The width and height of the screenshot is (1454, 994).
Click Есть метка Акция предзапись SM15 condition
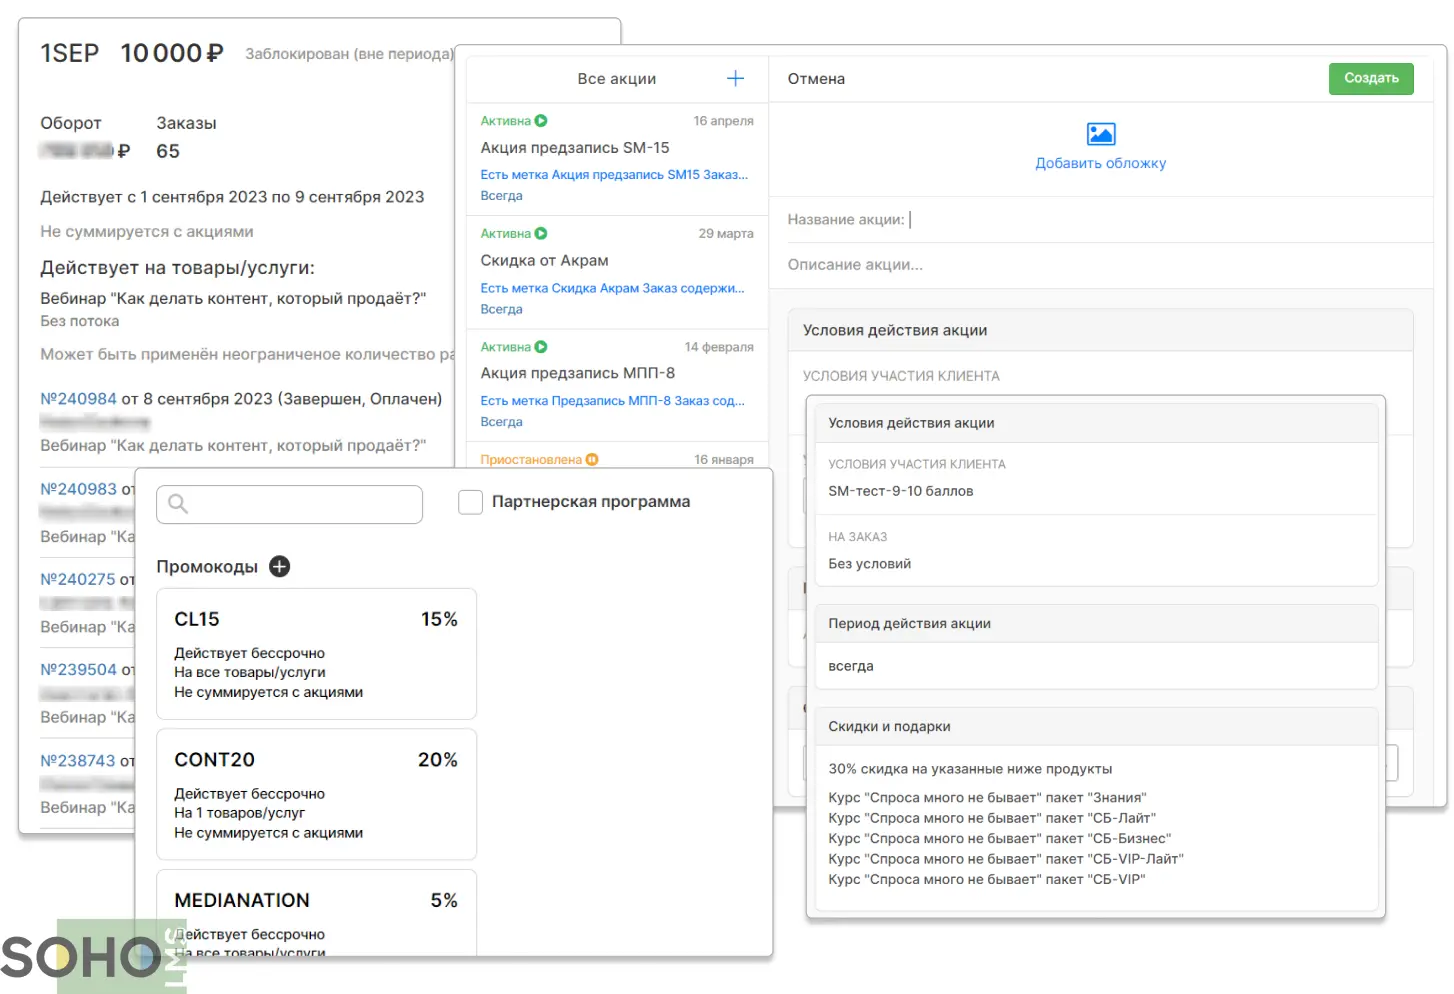[x=614, y=175]
